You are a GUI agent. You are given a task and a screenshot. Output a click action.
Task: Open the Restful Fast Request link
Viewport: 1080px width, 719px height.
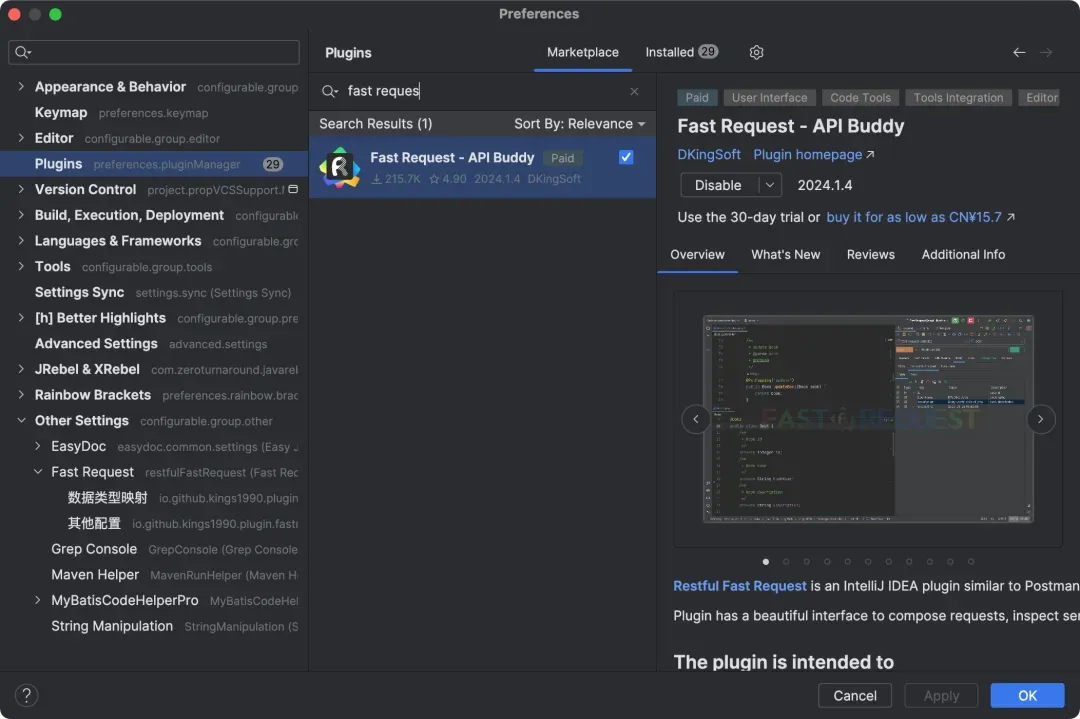point(740,585)
